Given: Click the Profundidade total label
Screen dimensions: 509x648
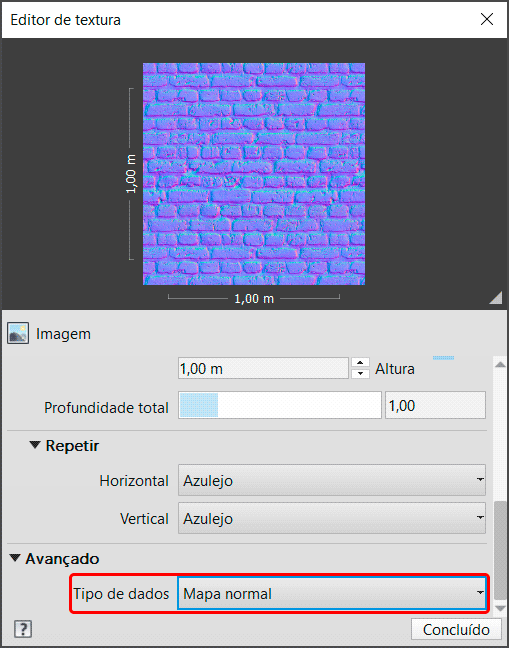Looking at the screenshot, I should click(x=106, y=407).
